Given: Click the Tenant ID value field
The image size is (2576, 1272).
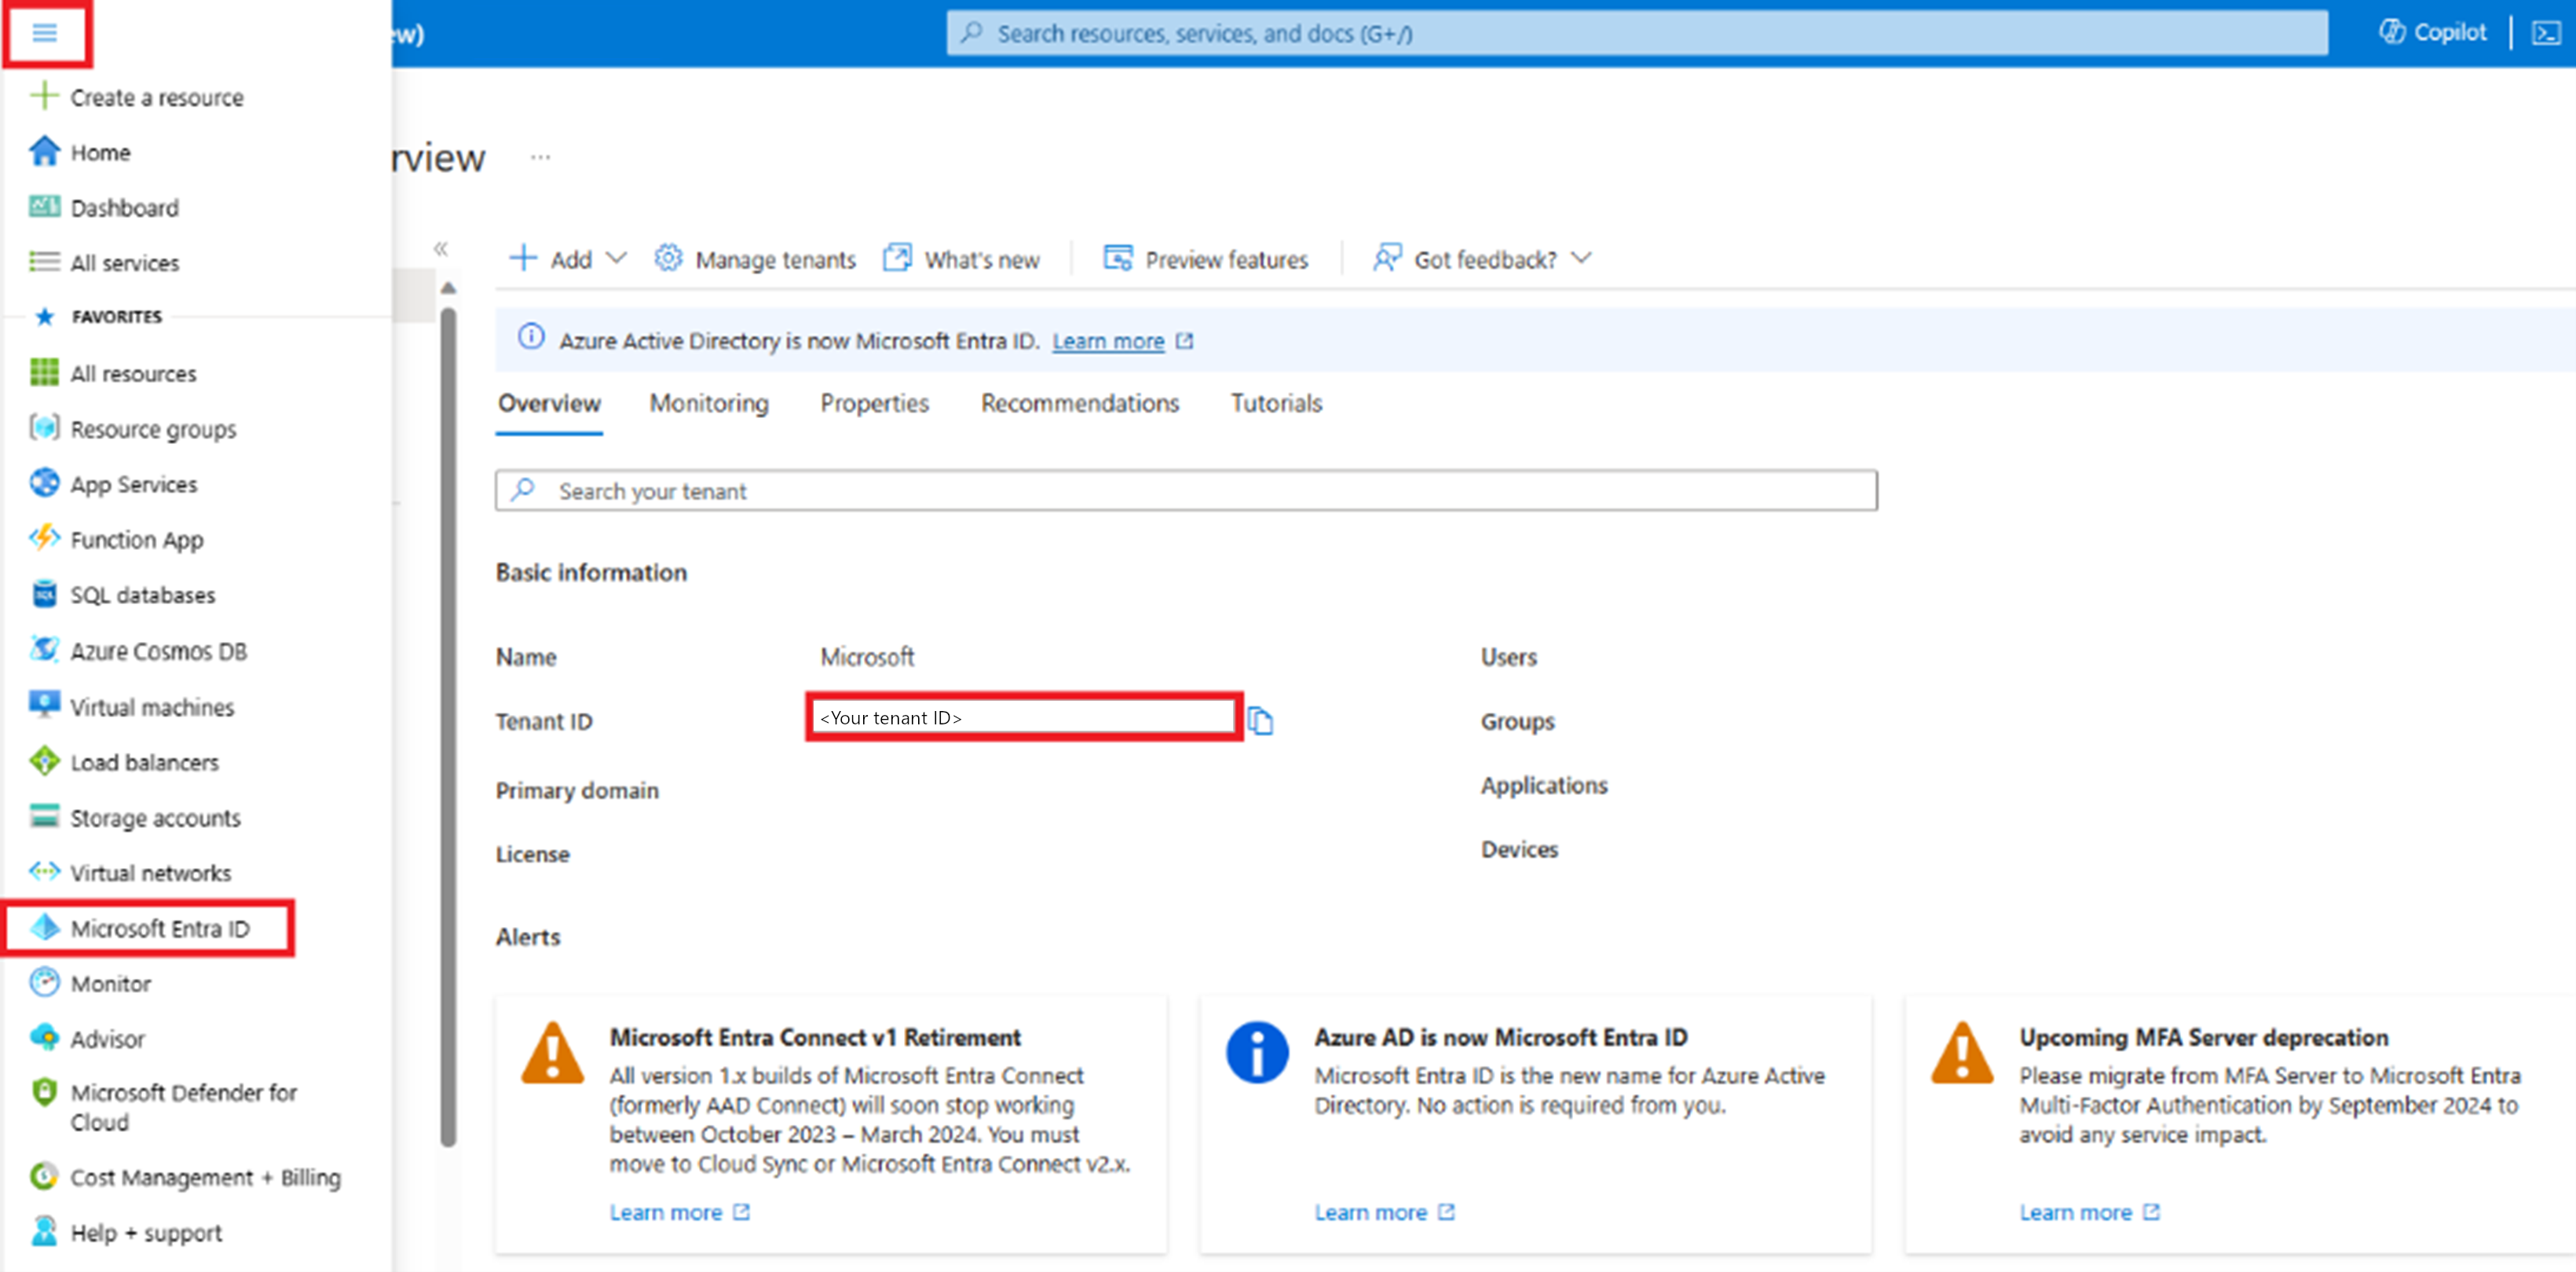Looking at the screenshot, I should 1024,717.
